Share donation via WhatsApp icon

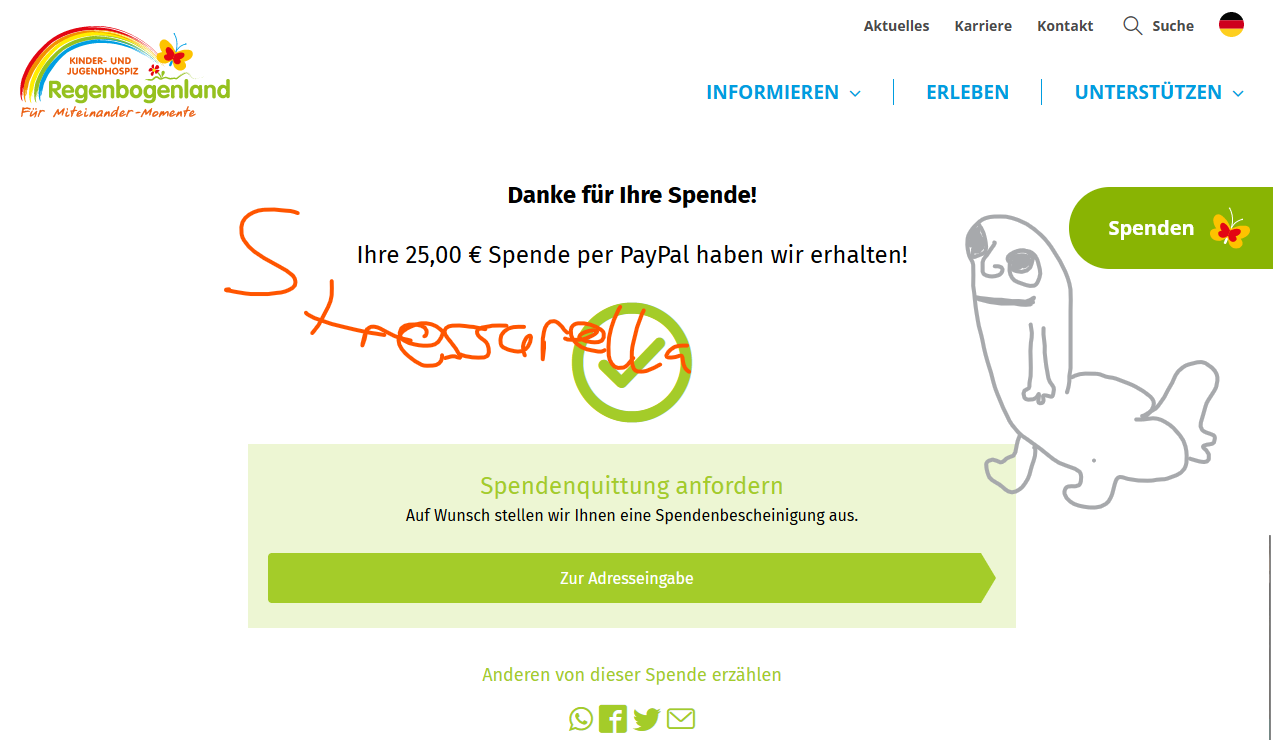[x=581, y=719]
